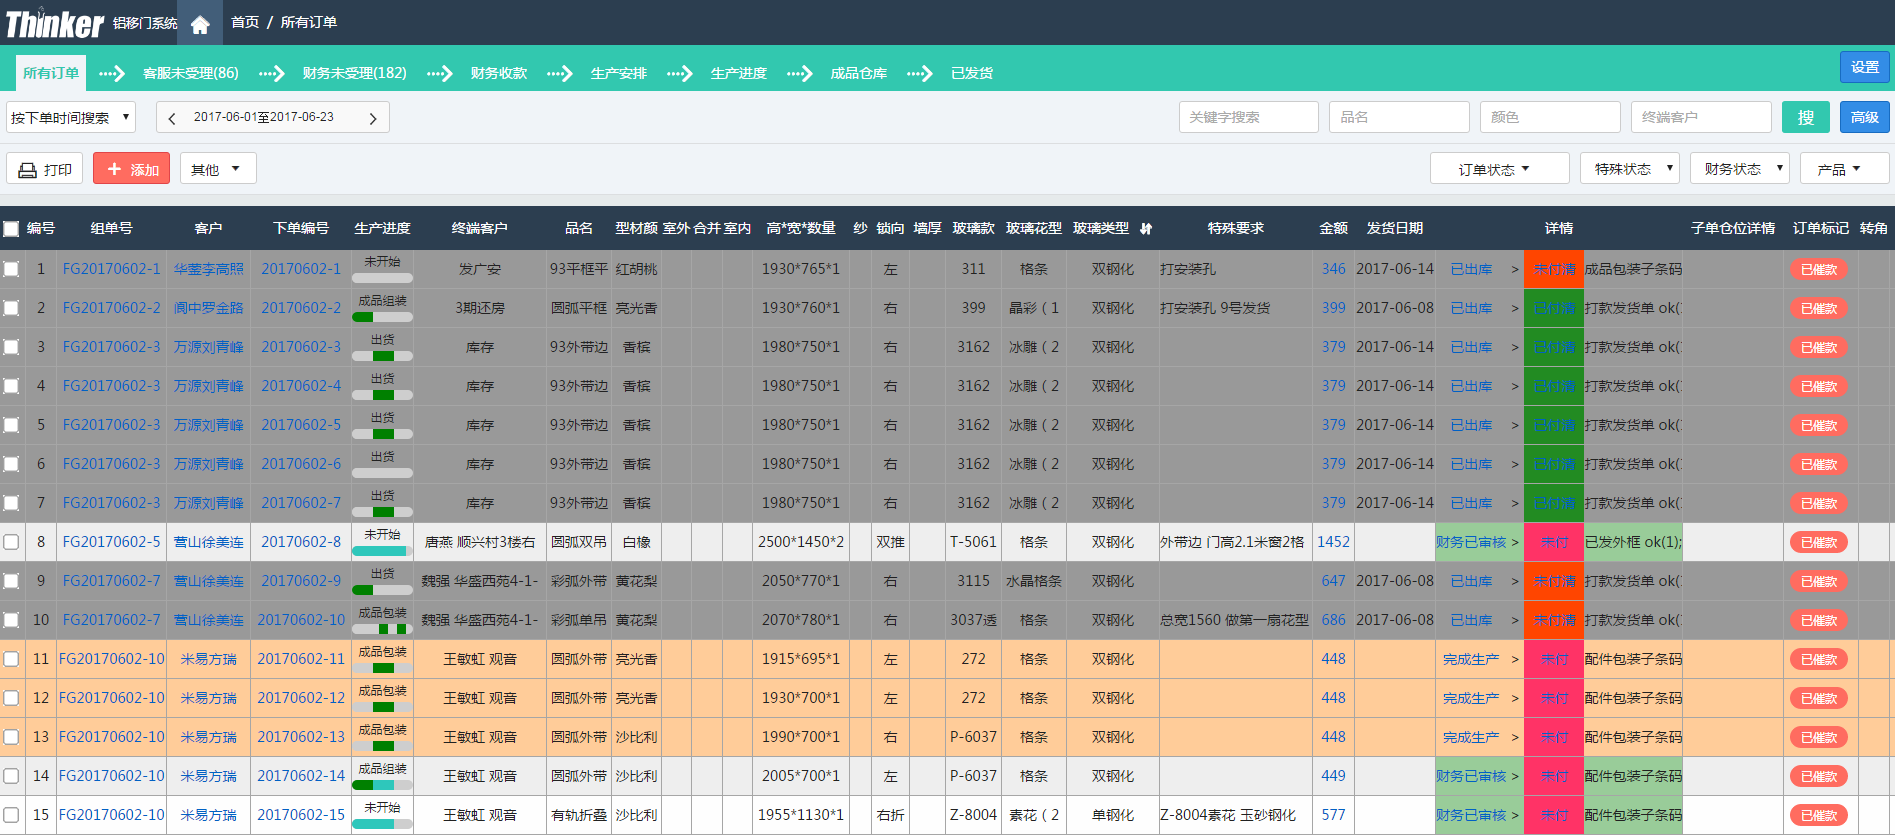Focus the 品名 input field
The width and height of the screenshot is (1895, 835).
coord(1399,117)
